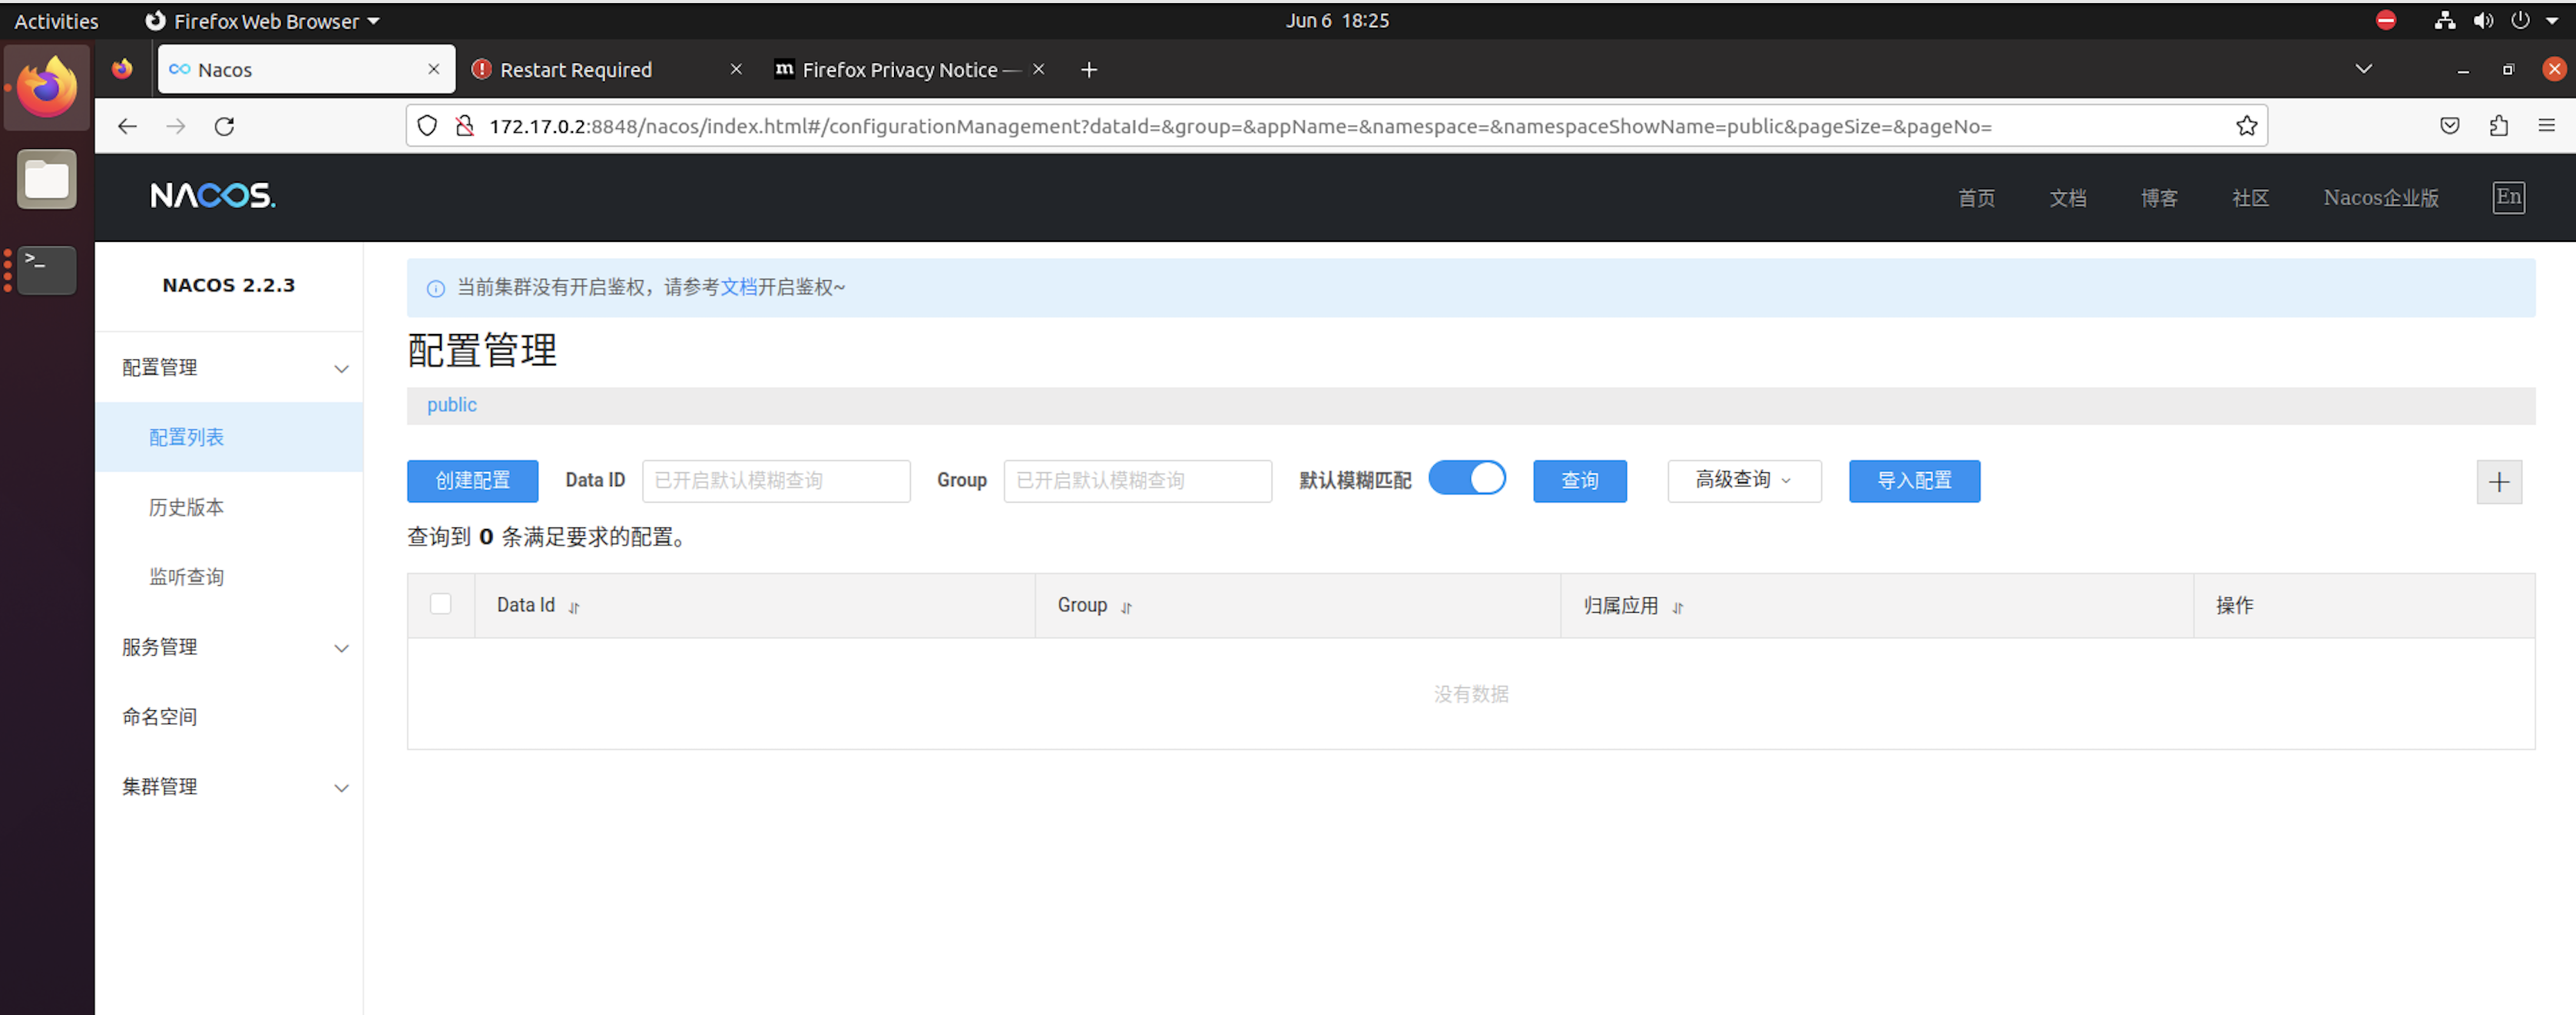
Task: Open Terminal from the Ubuntu dock
Action: (46, 270)
